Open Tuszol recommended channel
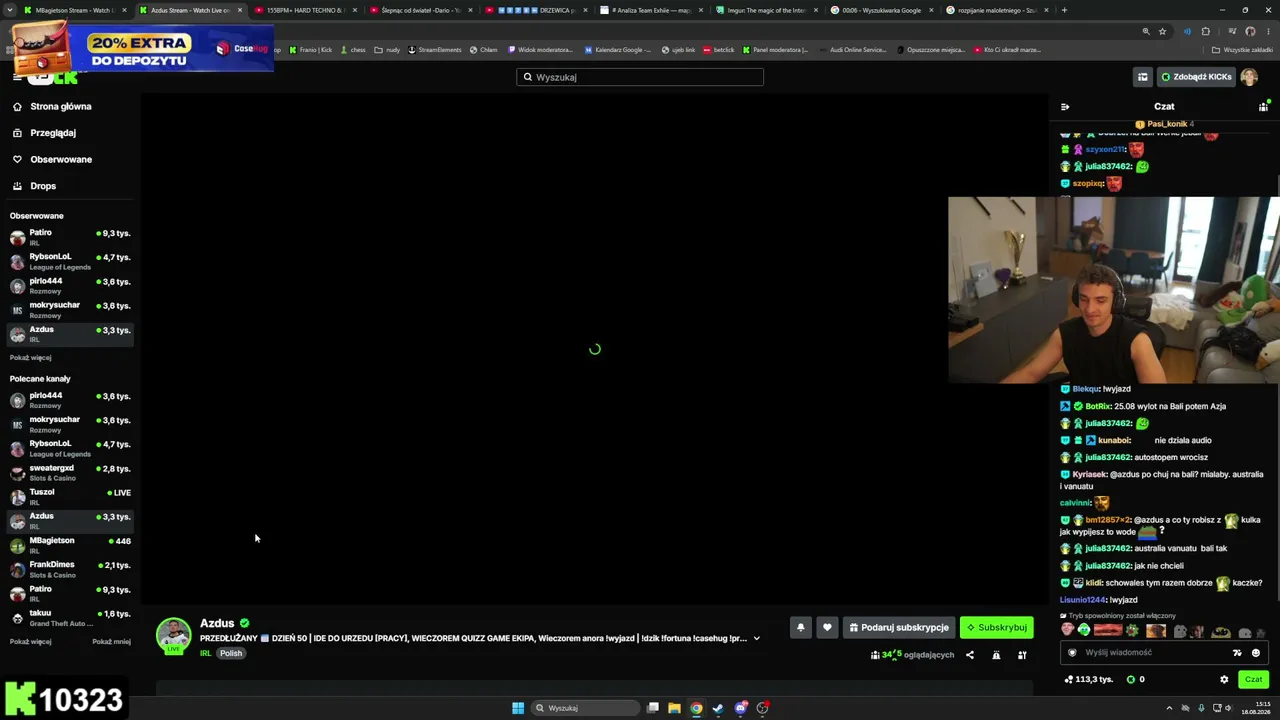The width and height of the screenshot is (1280, 720). (x=70, y=496)
